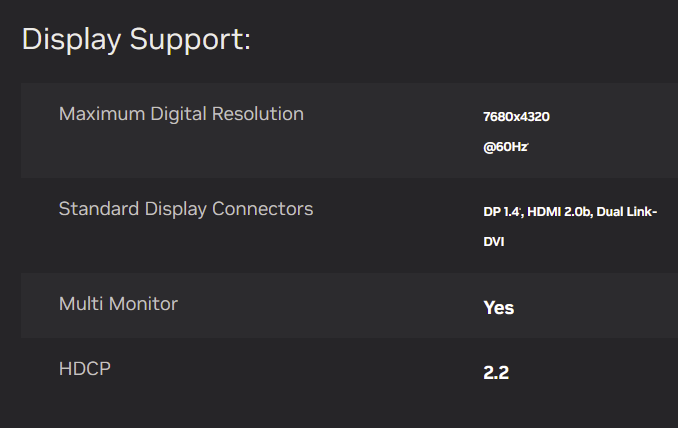This screenshot has width=678, height=428.
Task: Click the word "Standard" in the connectors label
Action: [x=99, y=209]
